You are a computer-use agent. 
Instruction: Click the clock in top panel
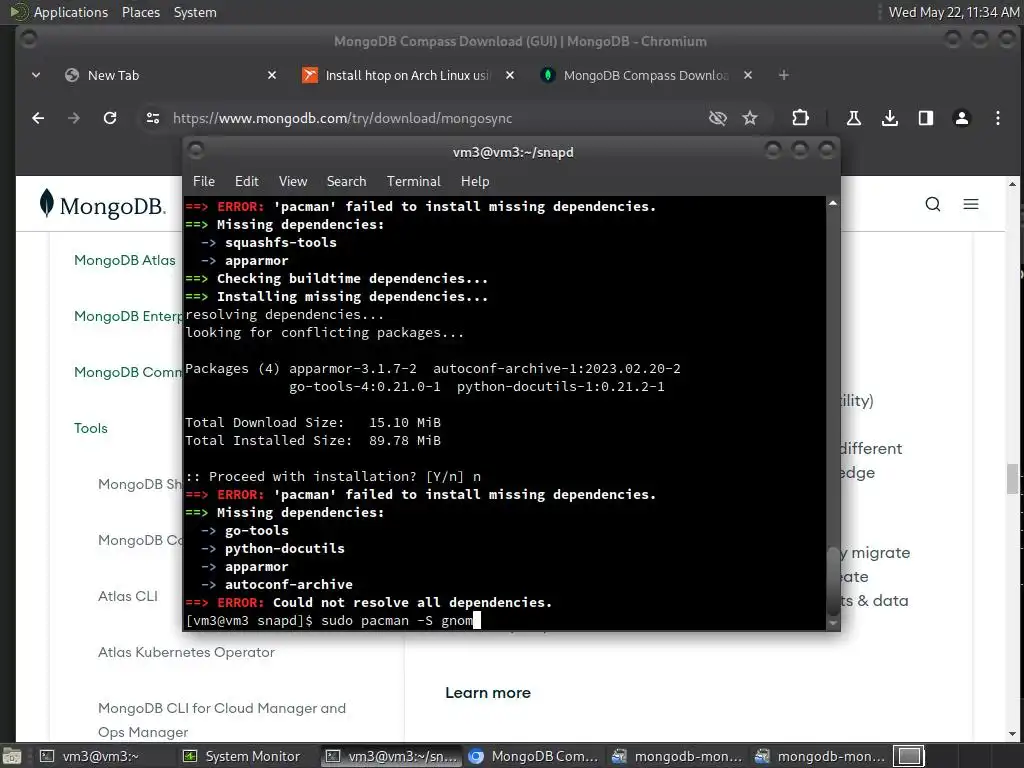[x=953, y=12]
